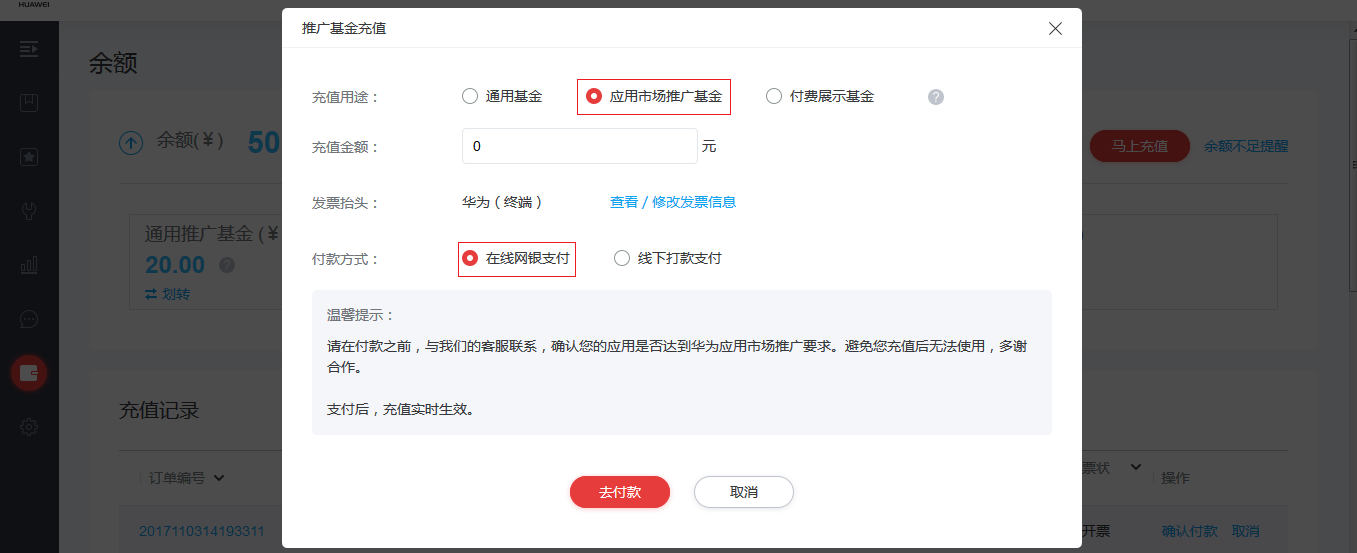Open order 2017110314193311 link

pyautogui.click(x=201, y=531)
